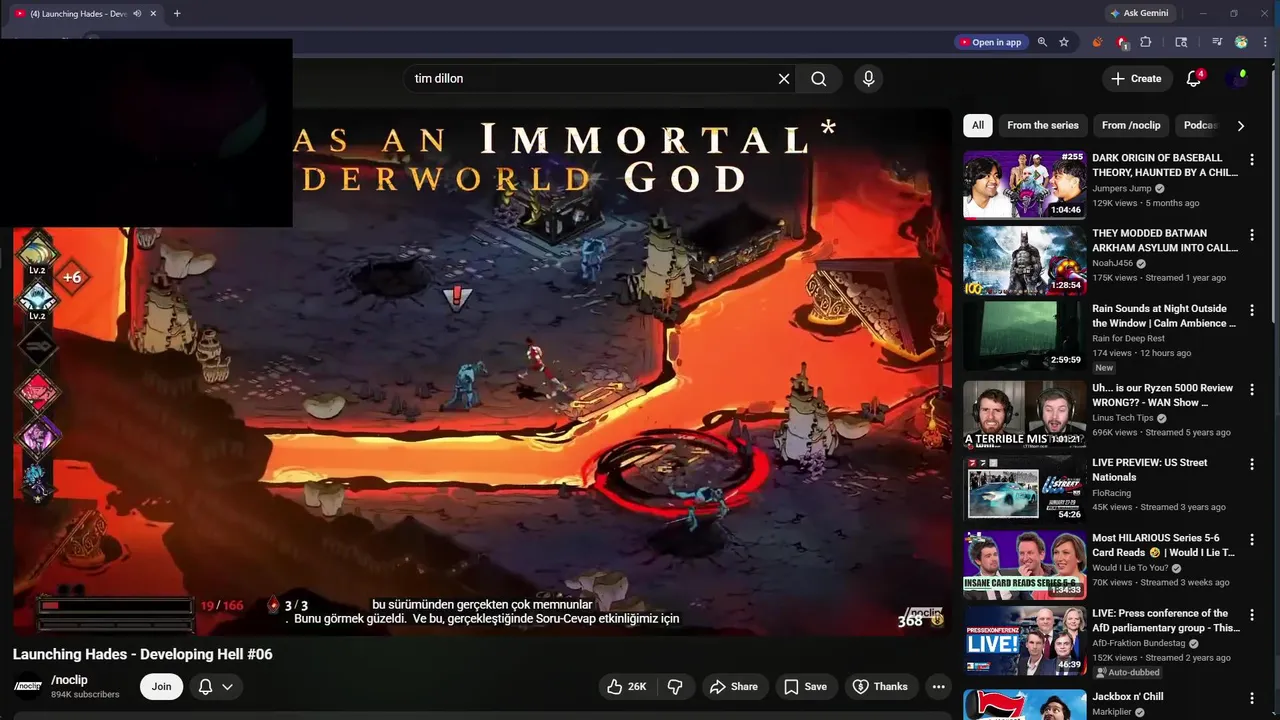Viewport: 1280px width, 720px height.
Task: Click the page vertical scrollbar
Action: pyautogui.click(x=1275, y=200)
